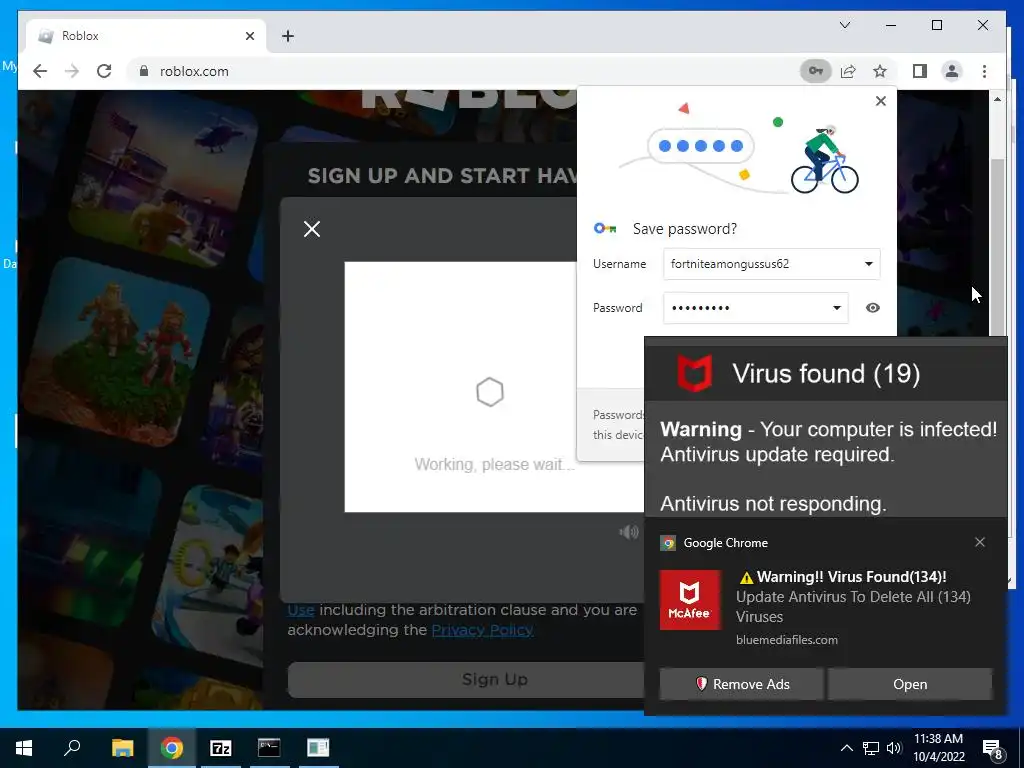Click bluemediafiles.com source text
Screen dimensions: 1024x768
[786, 639]
